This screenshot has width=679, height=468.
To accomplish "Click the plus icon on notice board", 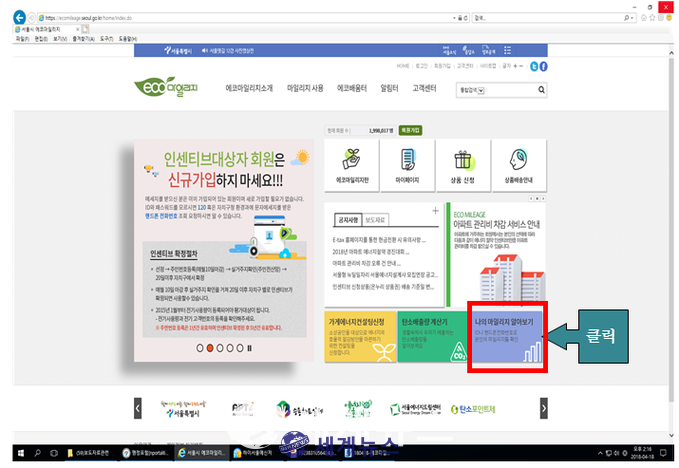I will click(x=435, y=211).
